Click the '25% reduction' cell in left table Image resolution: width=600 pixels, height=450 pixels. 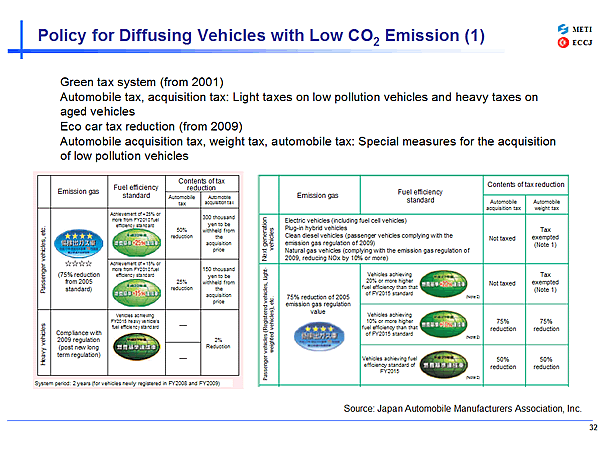click(x=182, y=285)
